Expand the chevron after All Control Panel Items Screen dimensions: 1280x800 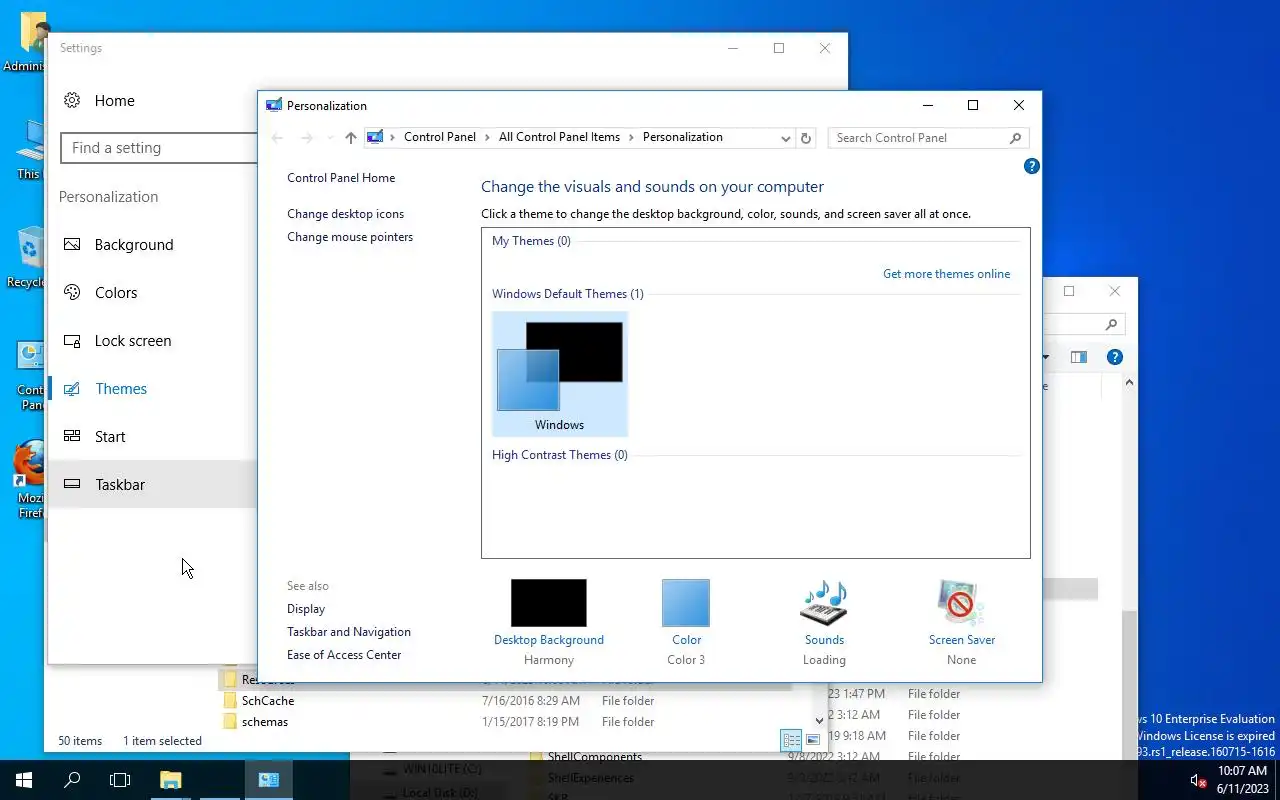point(631,137)
